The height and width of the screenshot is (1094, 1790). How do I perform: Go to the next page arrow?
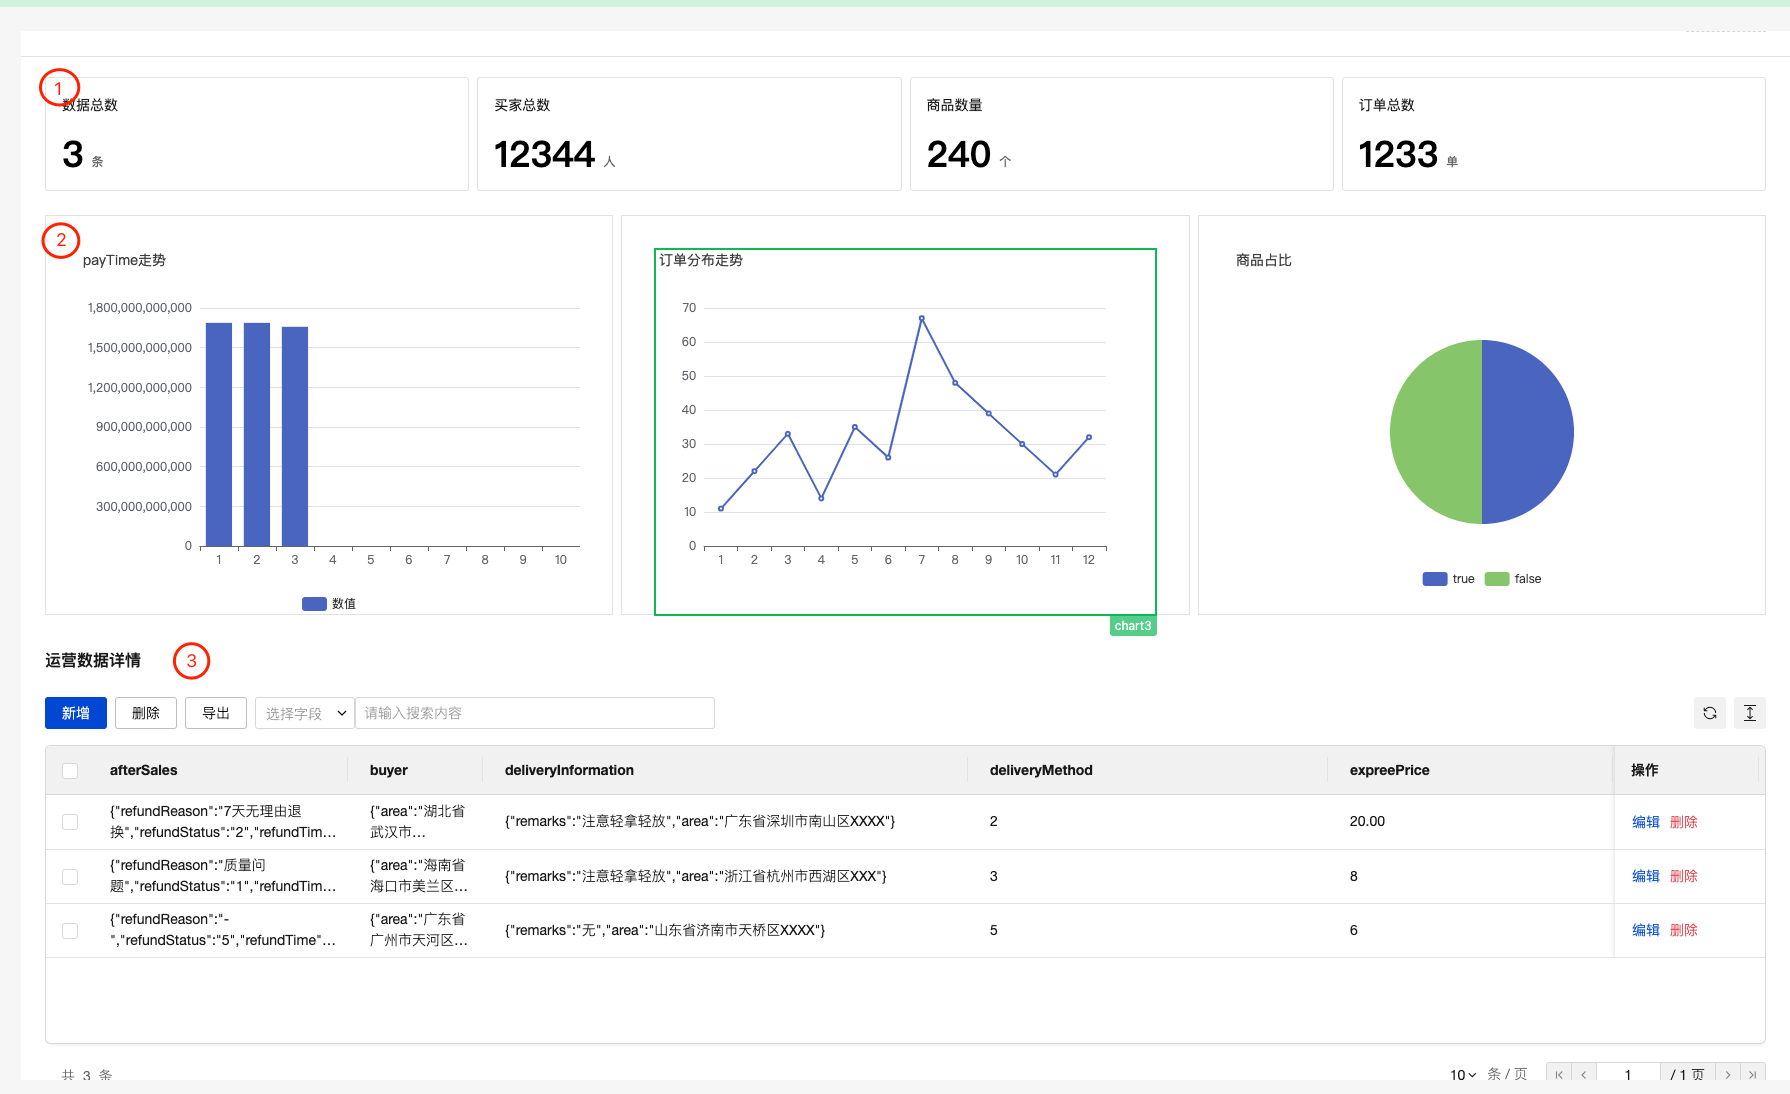[1728, 1075]
